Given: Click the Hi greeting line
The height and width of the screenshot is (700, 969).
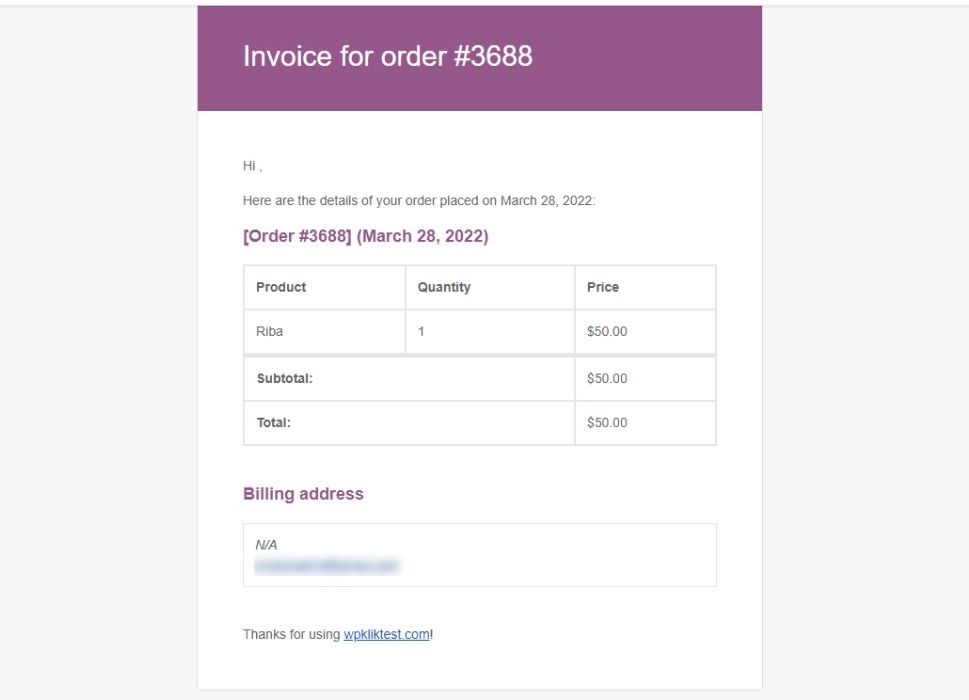Looking at the screenshot, I should [252, 166].
